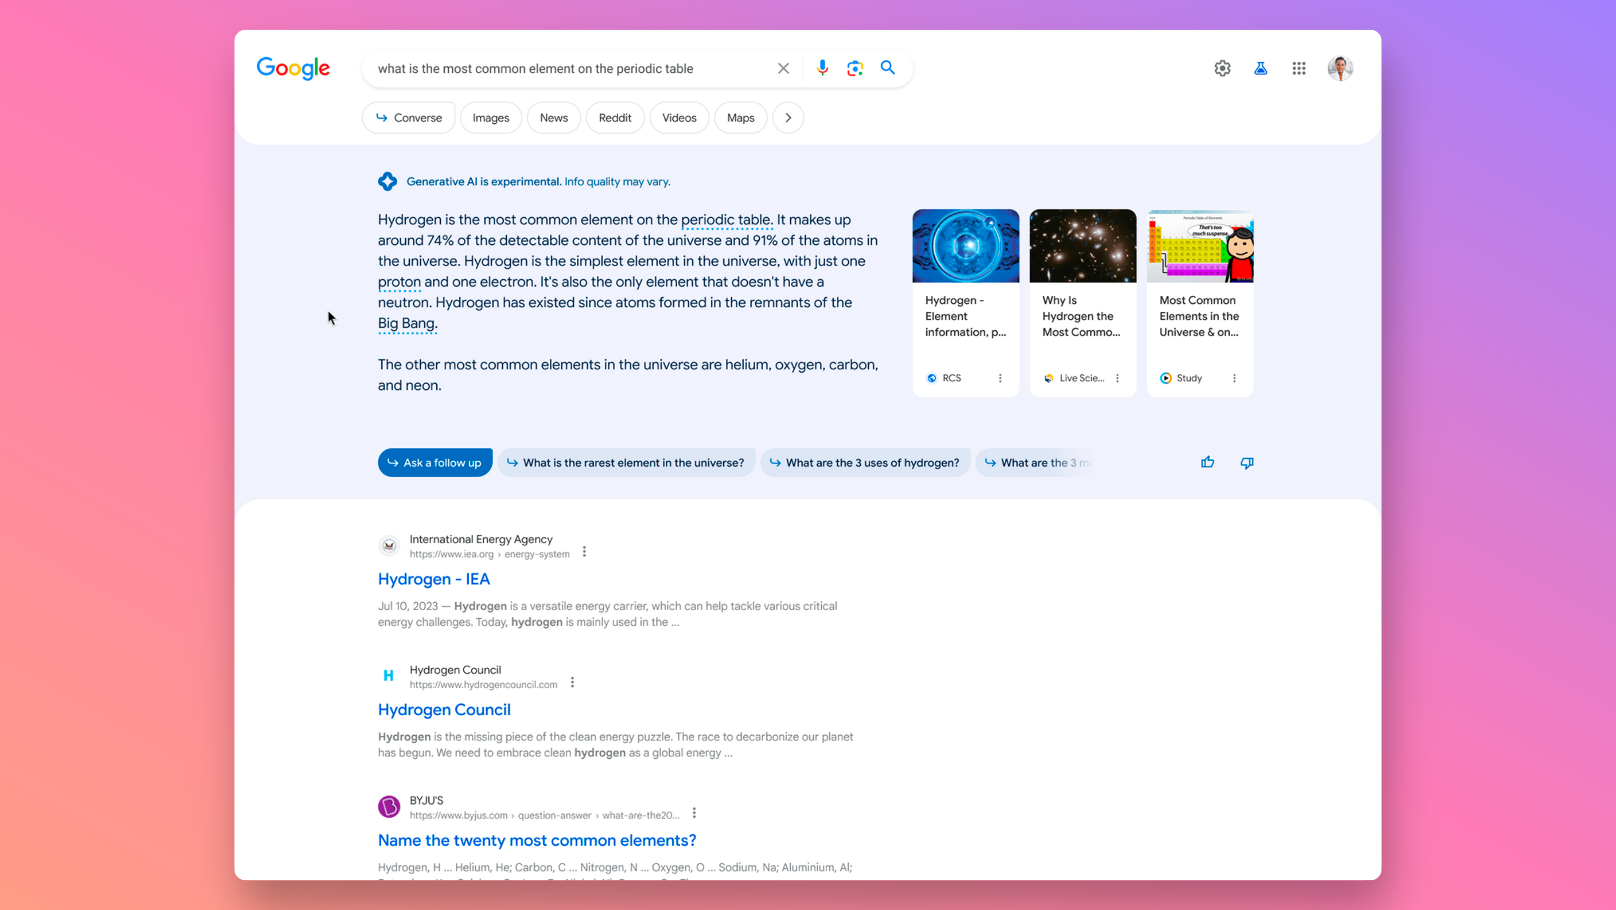This screenshot has width=1616, height=910.
Task: Open the settings gear icon
Action: click(1222, 68)
